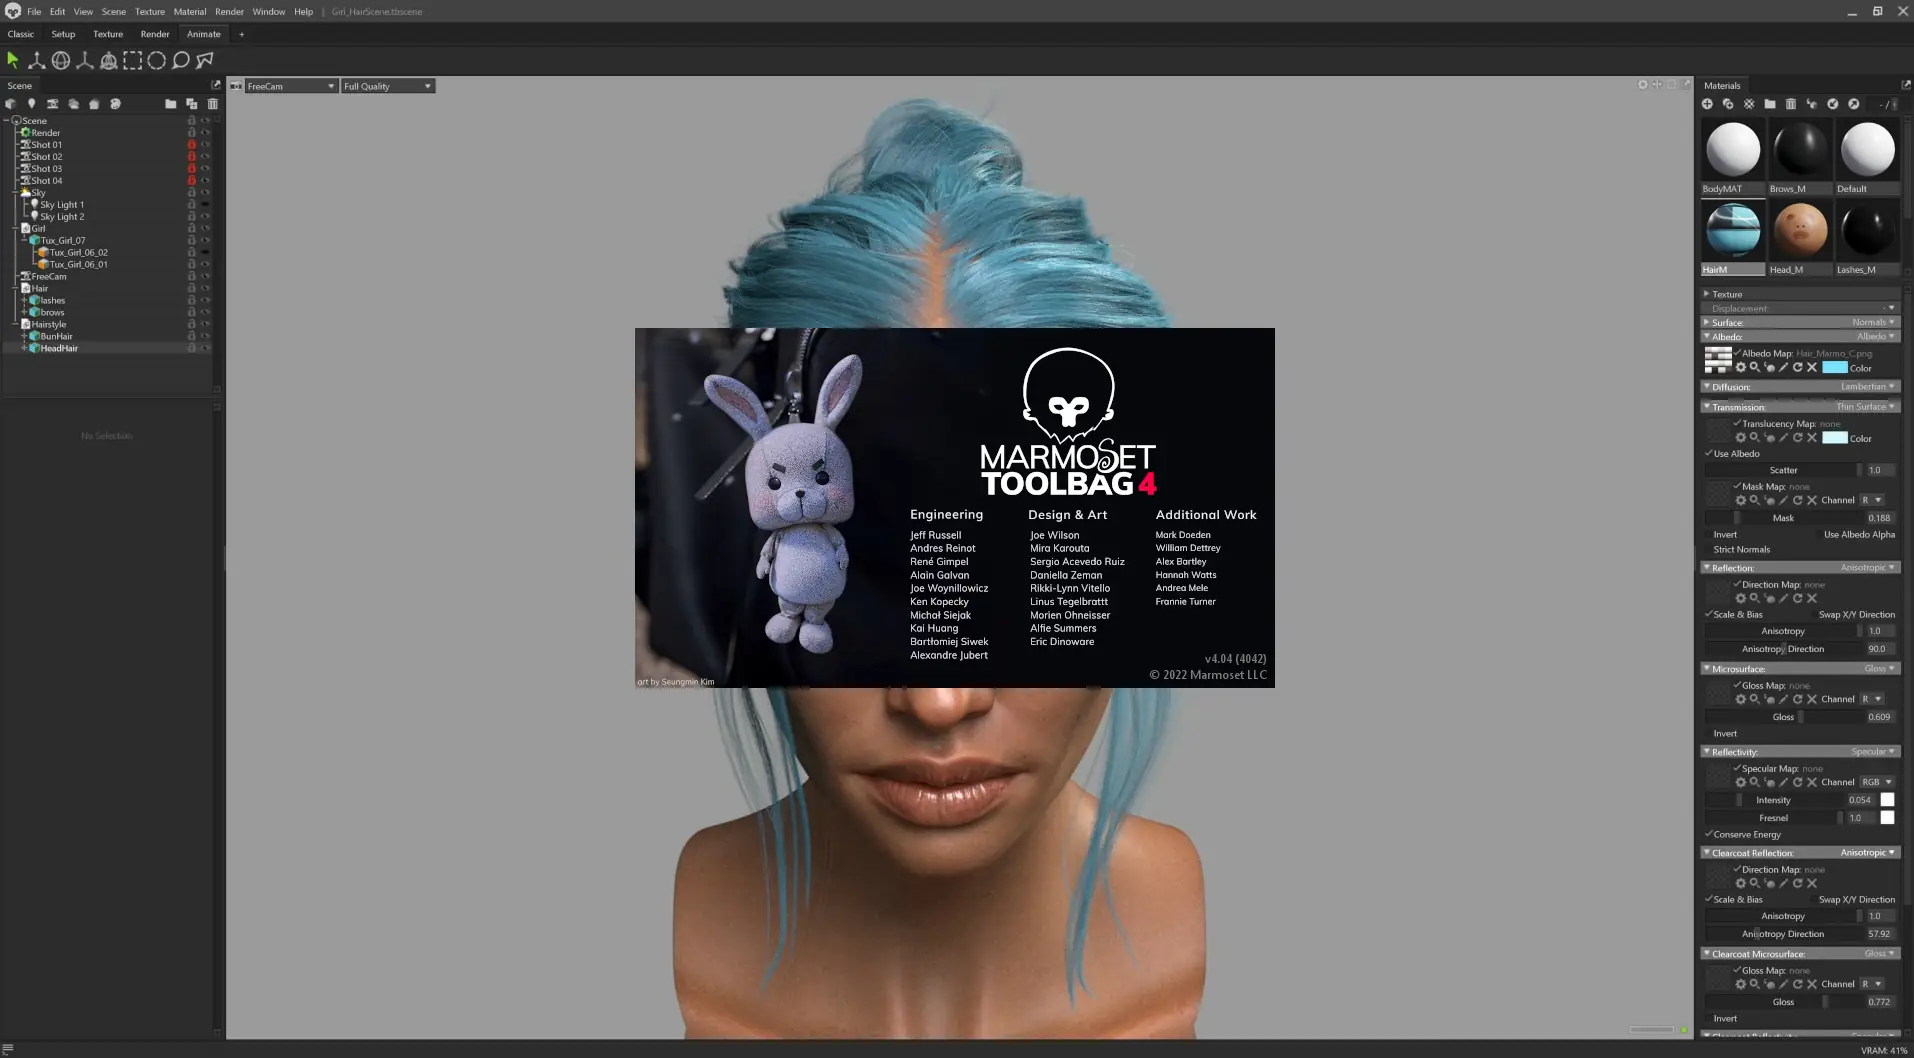Click the Albedo Map label
Image resolution: width=1914 pixels, height=1058 pixels.
1768,353
